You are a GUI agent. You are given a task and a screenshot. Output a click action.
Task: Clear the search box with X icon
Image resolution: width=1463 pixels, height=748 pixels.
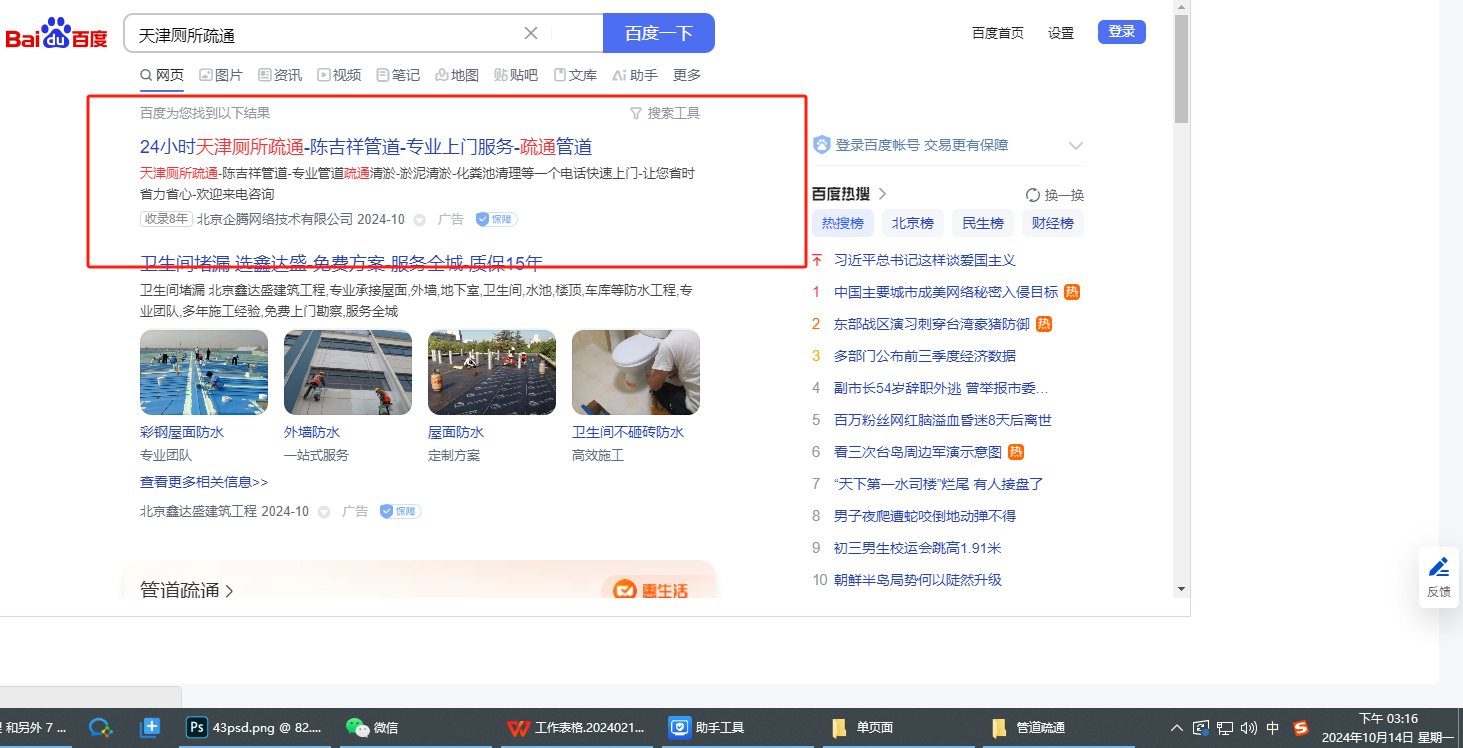(531, 33)
